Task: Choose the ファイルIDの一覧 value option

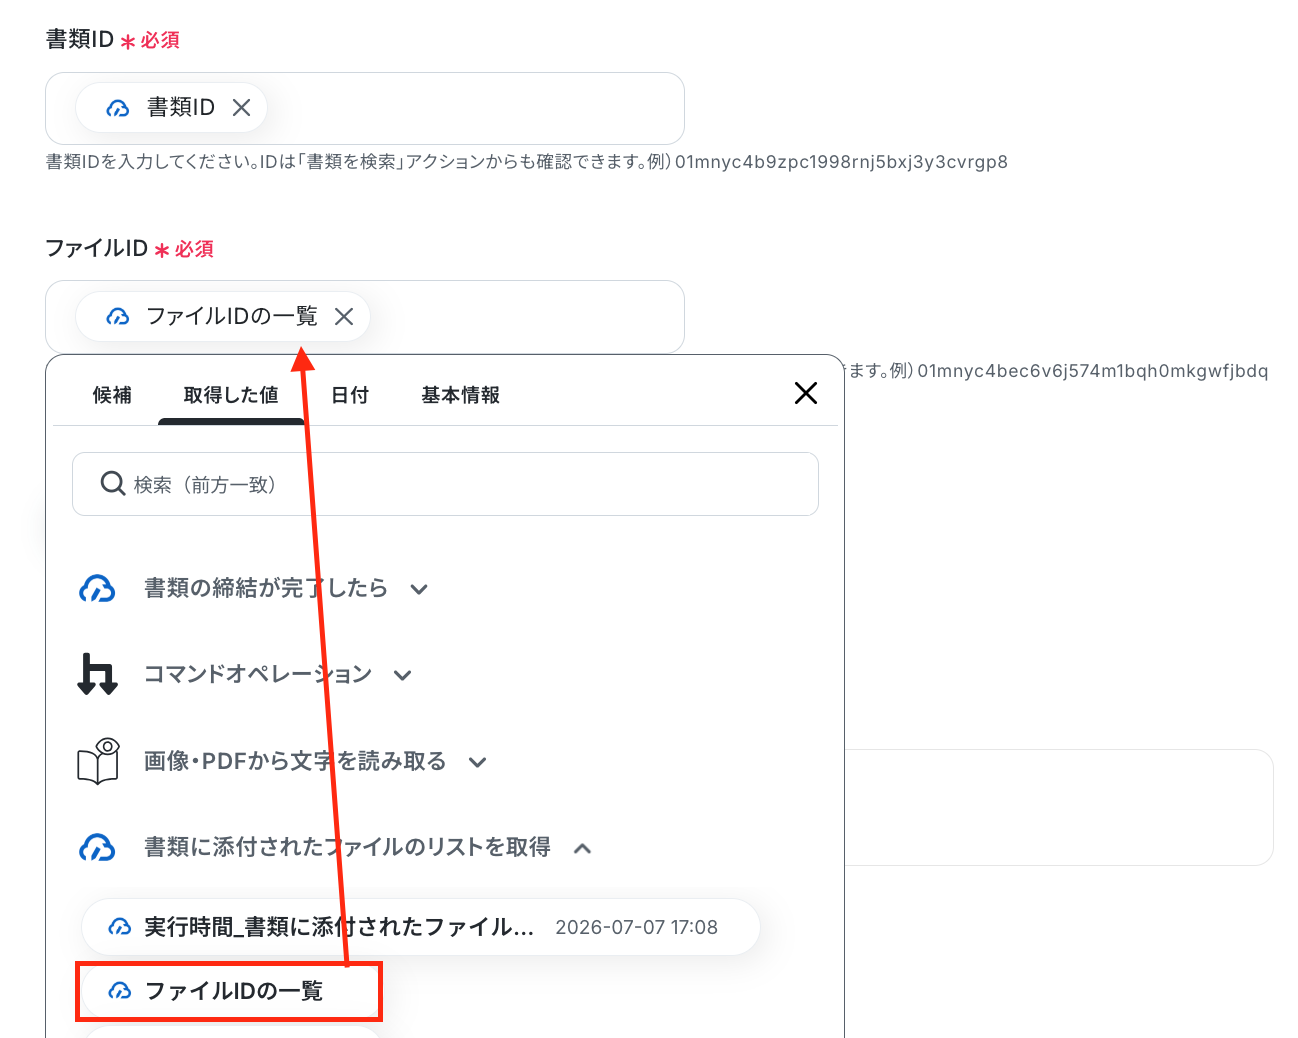Action: click(229, 991)
